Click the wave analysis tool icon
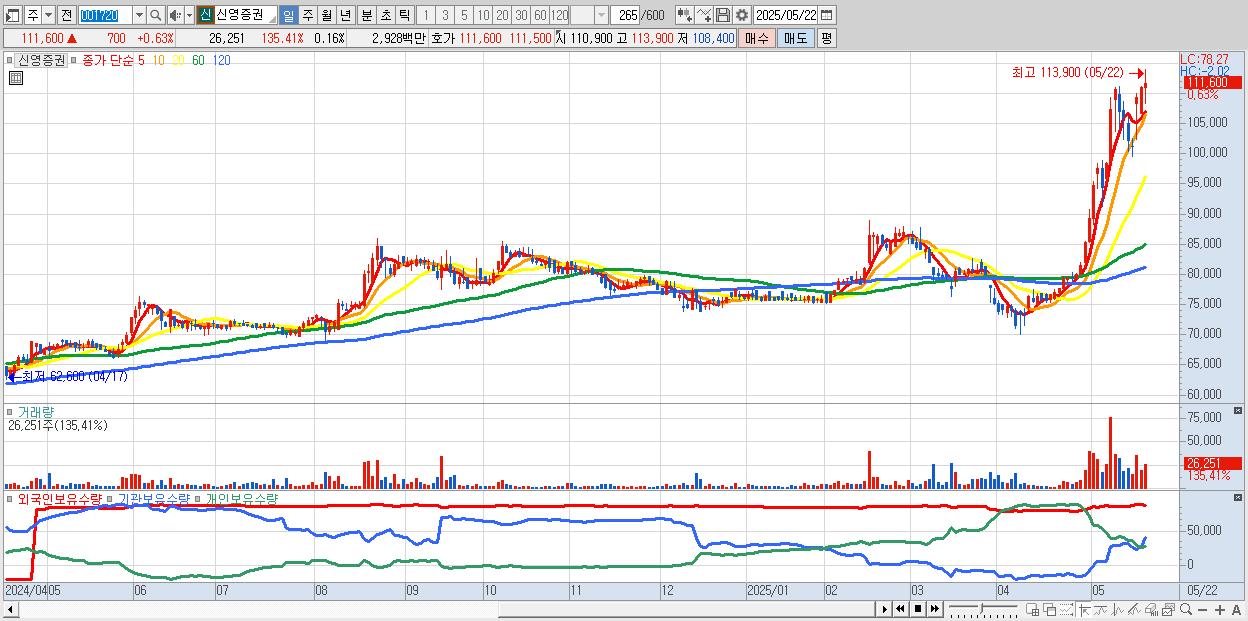This screenshot has height=621, width=1248. (x=1117, y=609)
